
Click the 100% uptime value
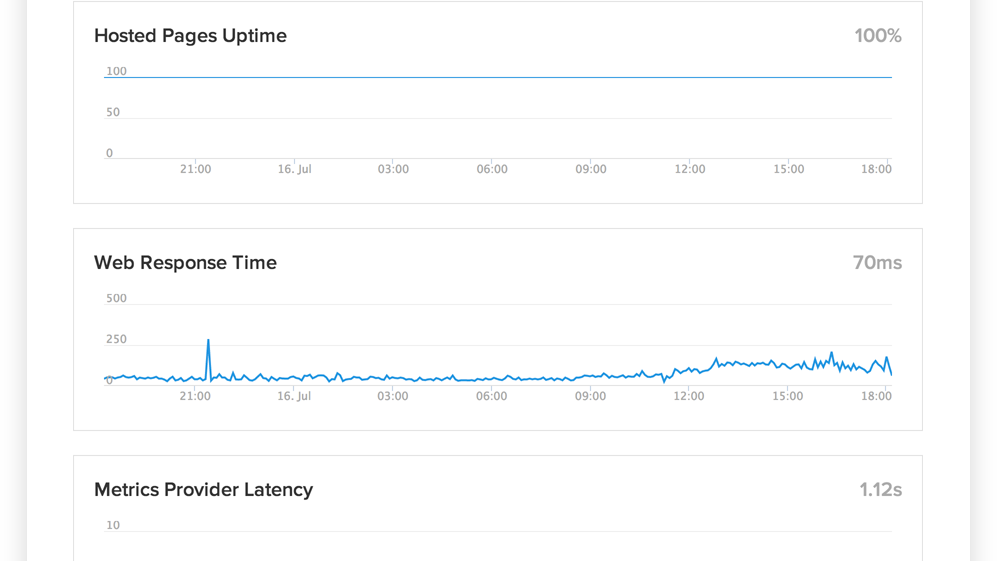click(877, 36)
